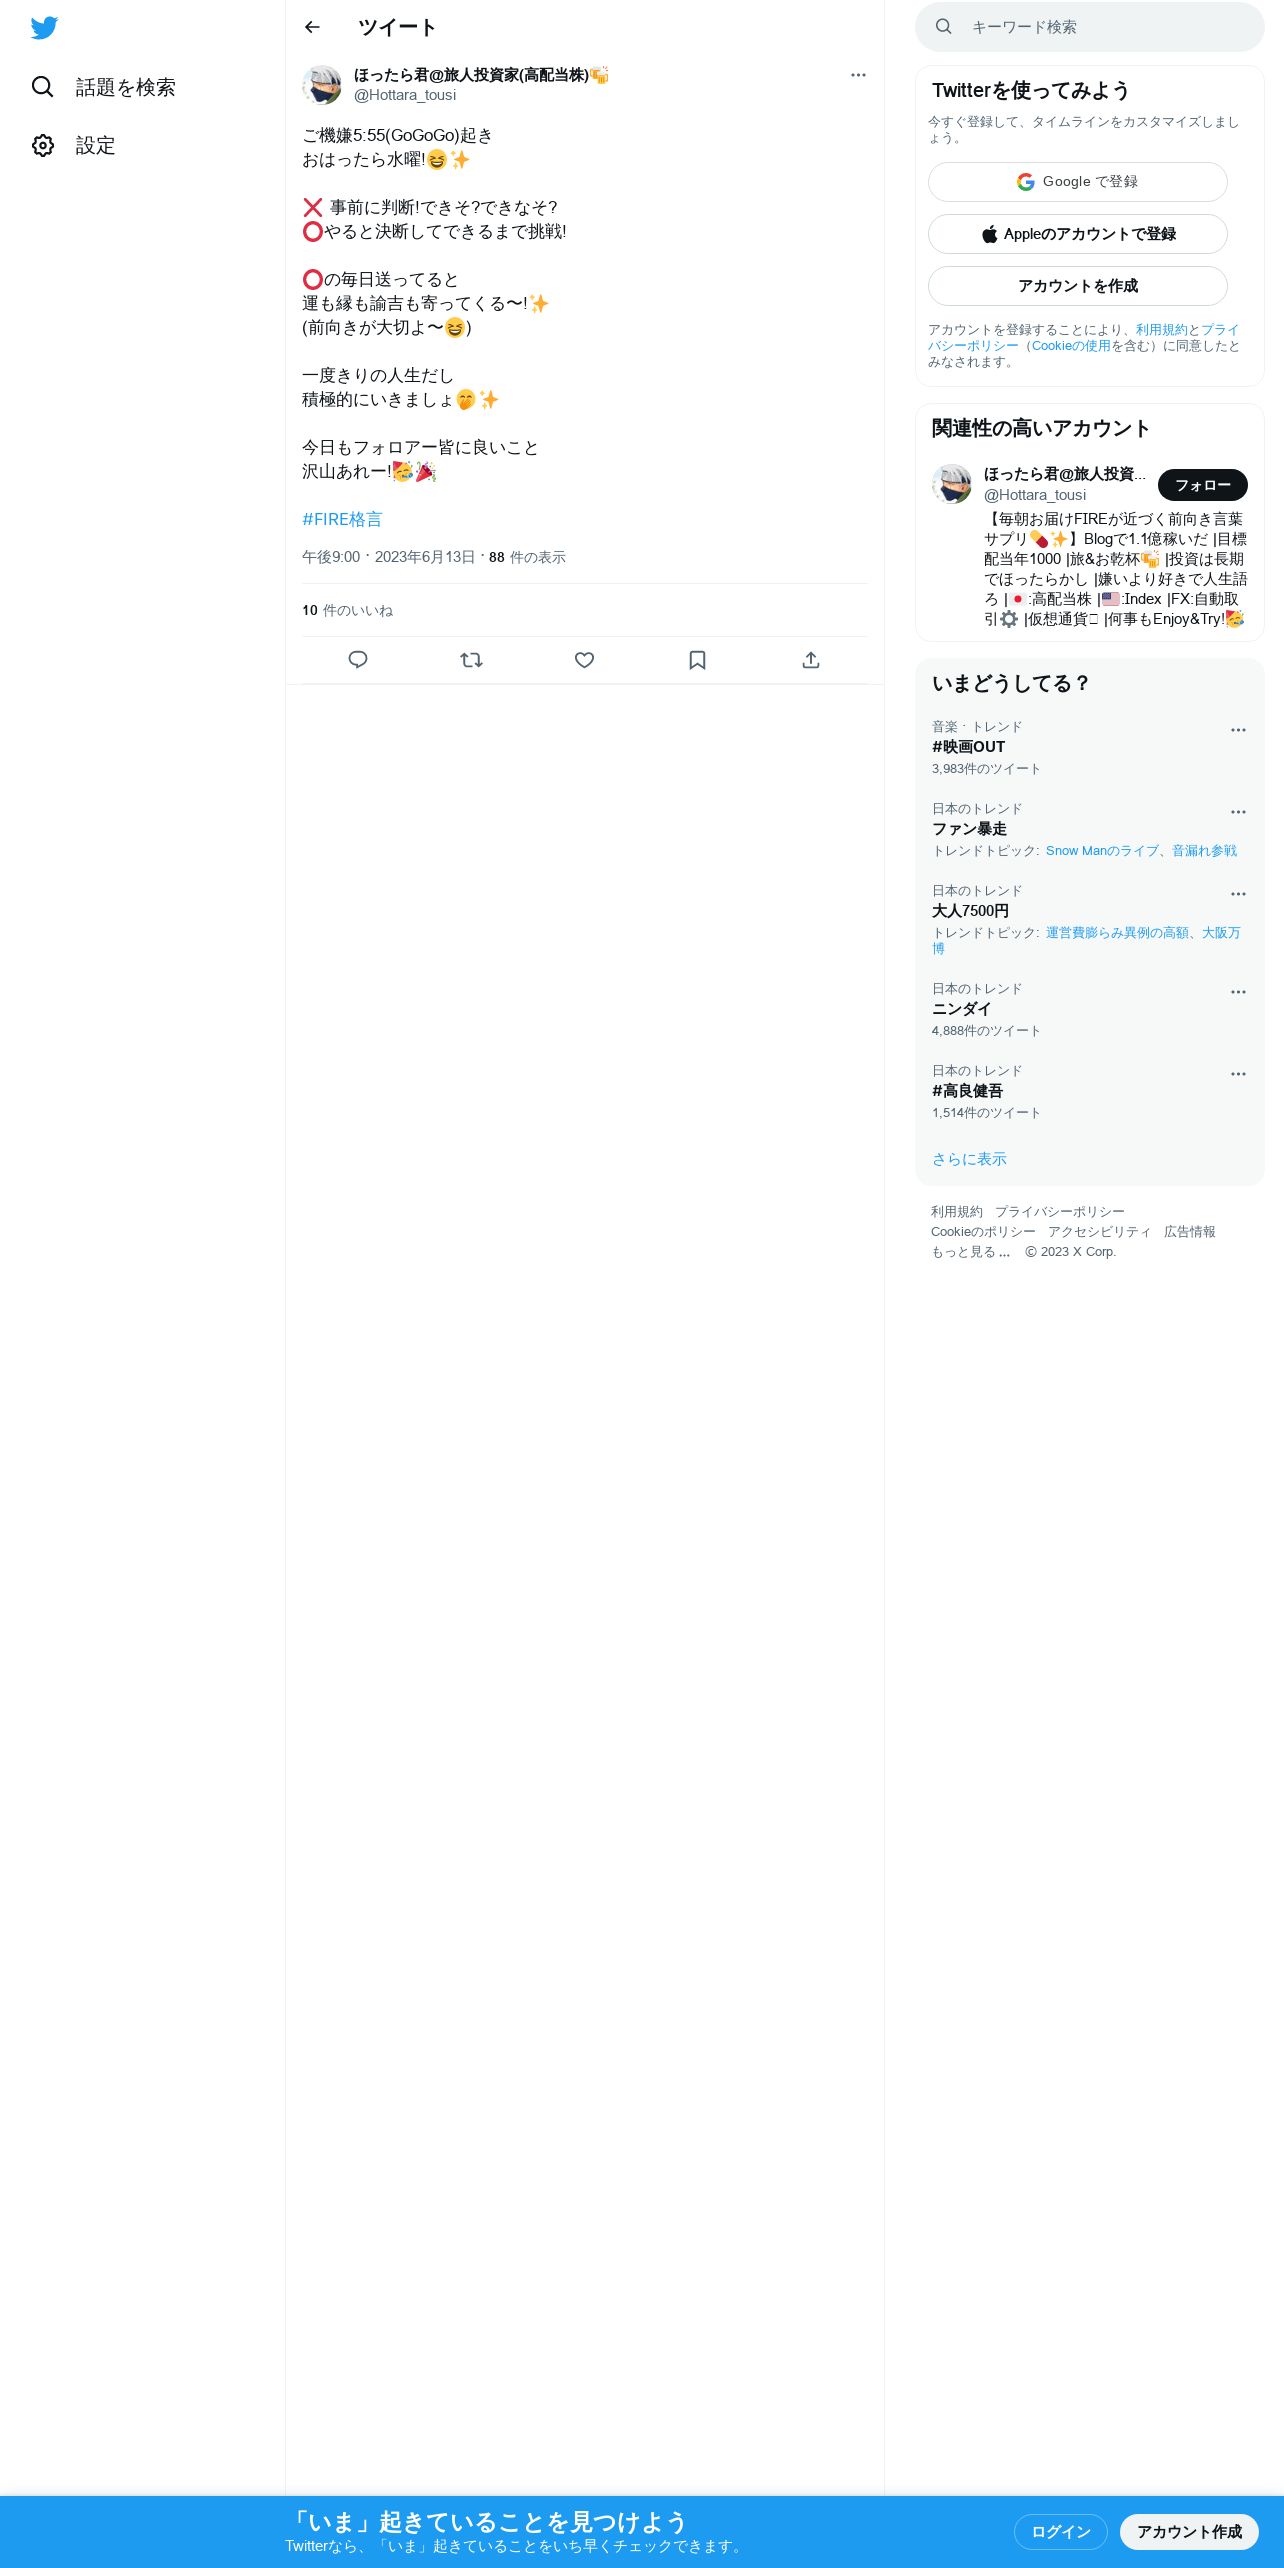The width and height of the screenshot is (1284, 2568).
Task: Open @Hottara_tousi handle in the tweet header
Action: tap(405, 95)
